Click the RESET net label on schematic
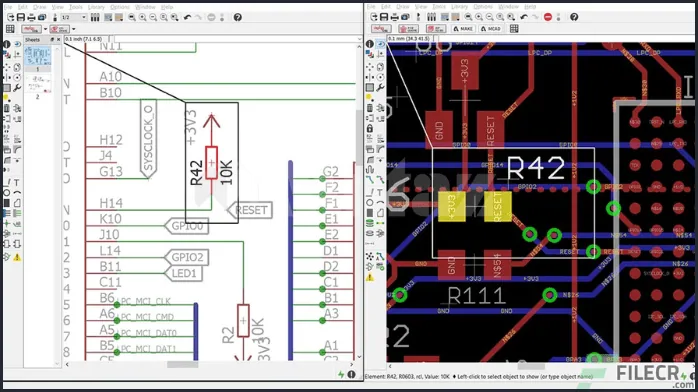This screenshot has width=698, height=392. pyautogui.click(x=250, y=210)
